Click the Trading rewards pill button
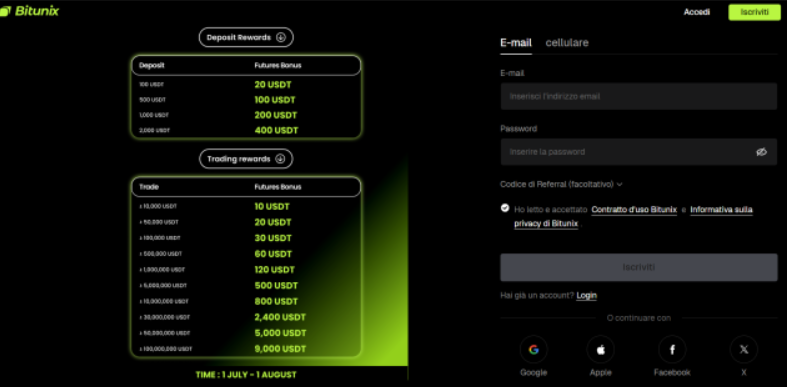 click(x=246, y=159)
